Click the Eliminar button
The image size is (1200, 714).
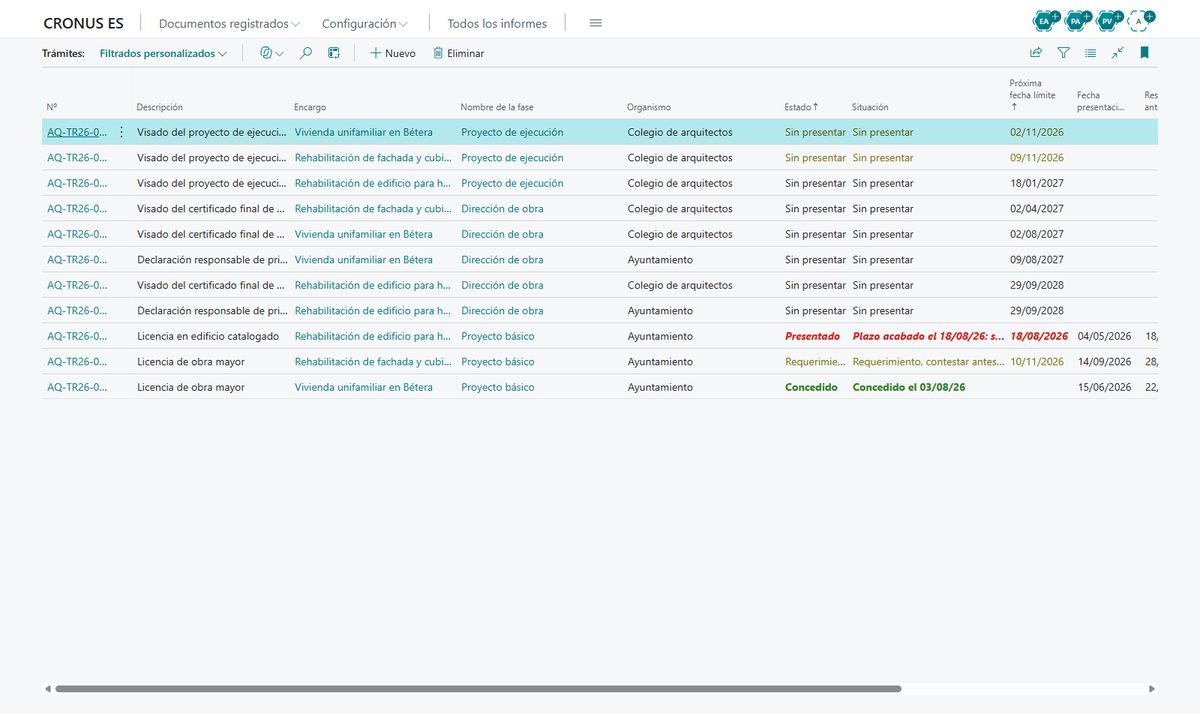(458, 53)
